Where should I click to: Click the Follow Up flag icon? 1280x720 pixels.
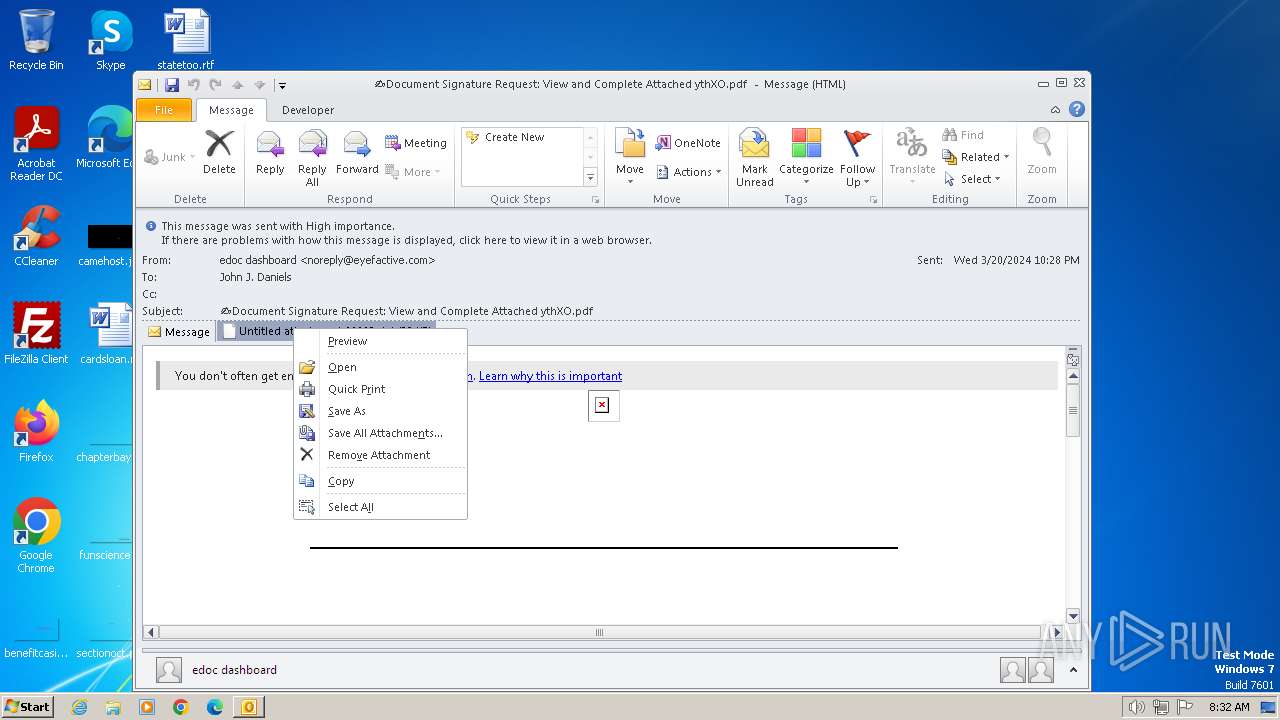[857, 158]
